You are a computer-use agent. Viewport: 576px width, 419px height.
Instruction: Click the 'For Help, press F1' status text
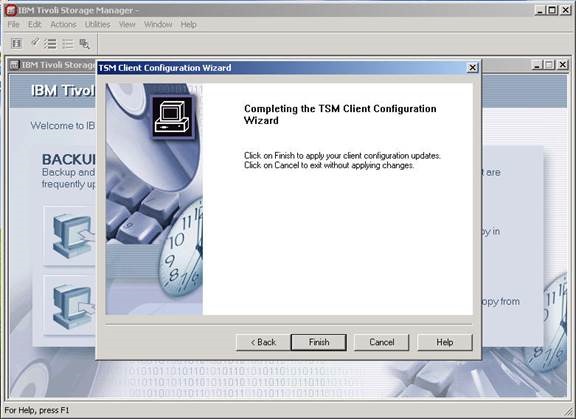[37, 410]
